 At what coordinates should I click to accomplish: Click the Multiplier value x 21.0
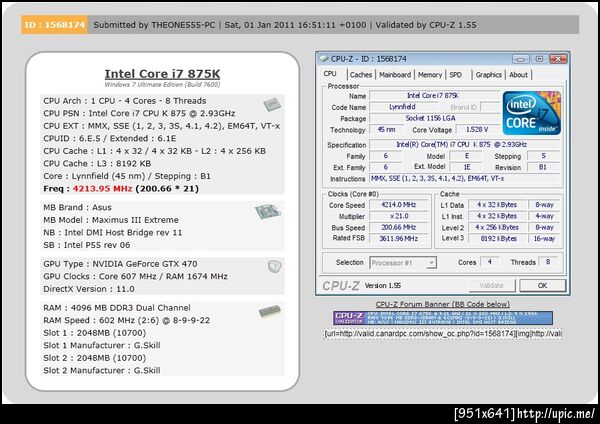coord(399,216)
